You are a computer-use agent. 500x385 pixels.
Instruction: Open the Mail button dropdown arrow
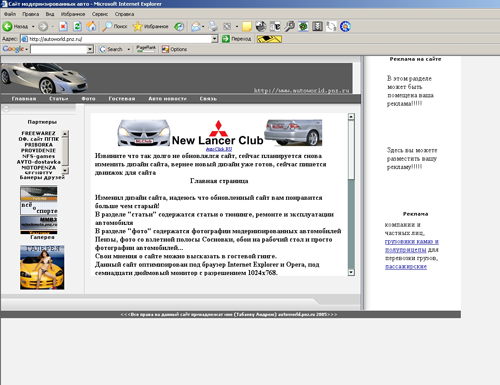pyautogui.click(x=203, y=26)
